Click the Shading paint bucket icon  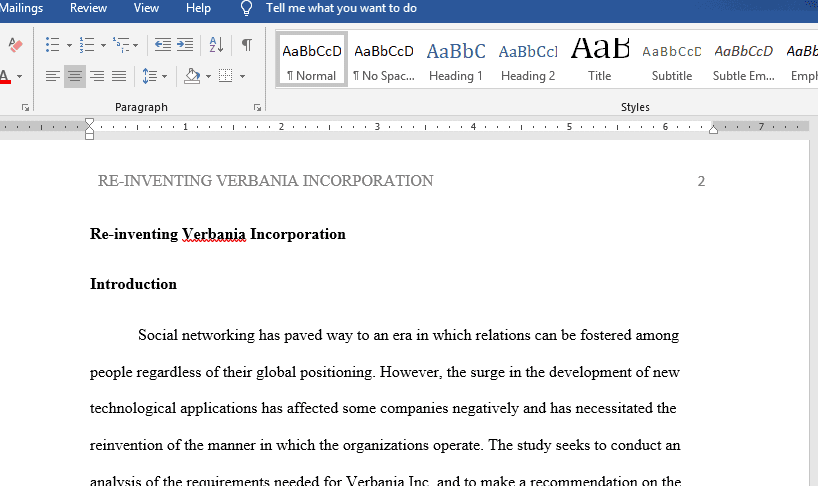tap(193, 76)
